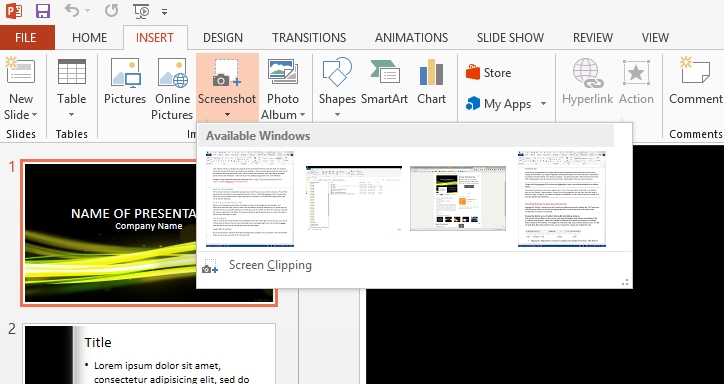Select the last Word document window thumbnail

coord(561,199)
